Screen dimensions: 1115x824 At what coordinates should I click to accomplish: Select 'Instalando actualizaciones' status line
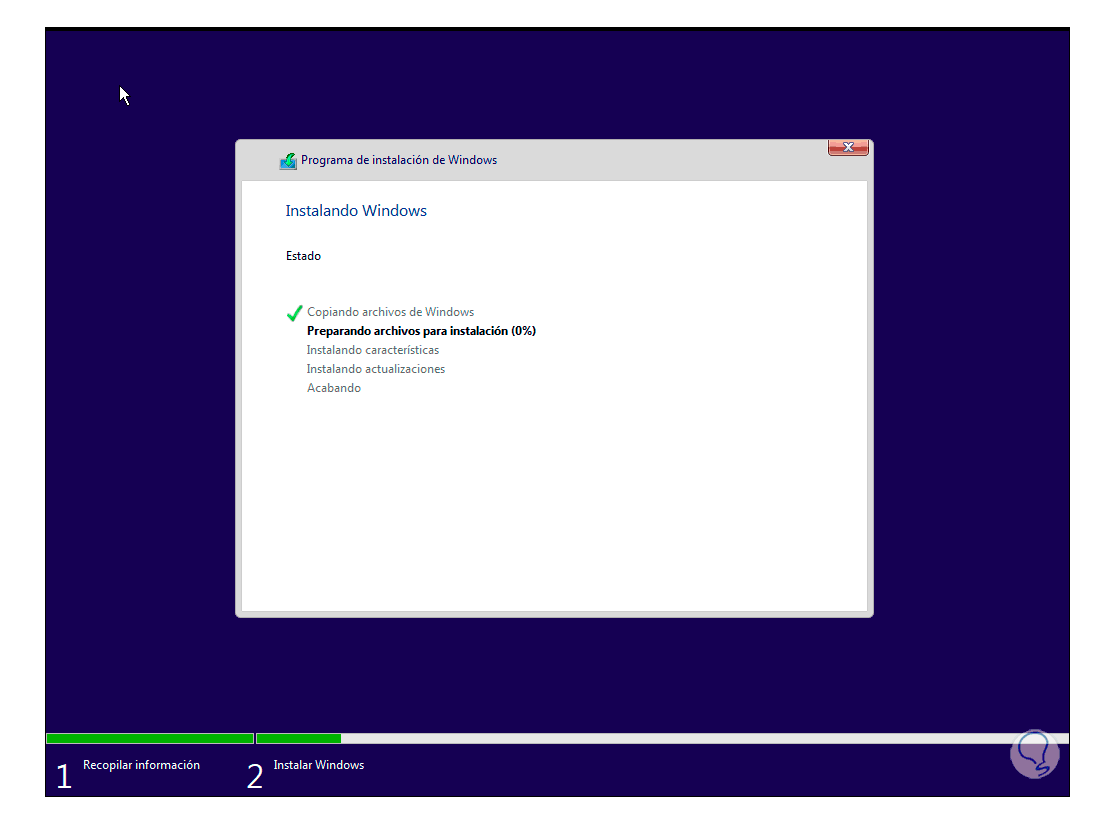[x=375, y=369]
